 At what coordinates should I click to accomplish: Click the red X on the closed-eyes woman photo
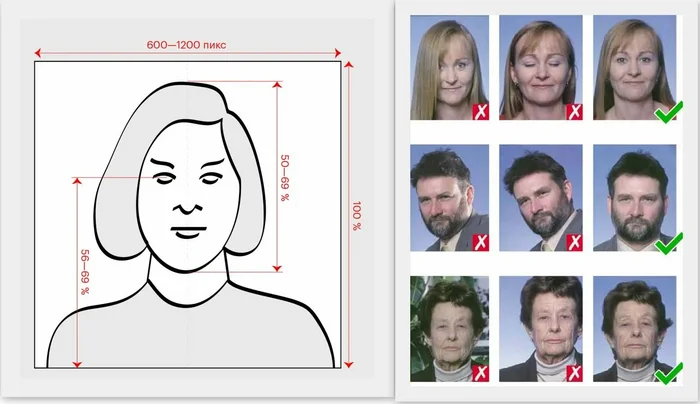point(574,111)
